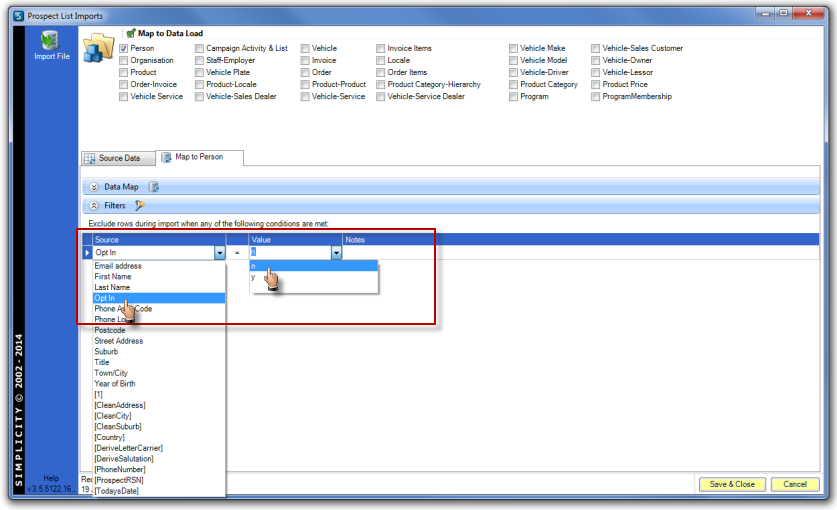Enable the Product Category-Hierarchy checkbox
The width and height of the screenshot is (837, 510).
pyautogui.click(x=381, y=84)
